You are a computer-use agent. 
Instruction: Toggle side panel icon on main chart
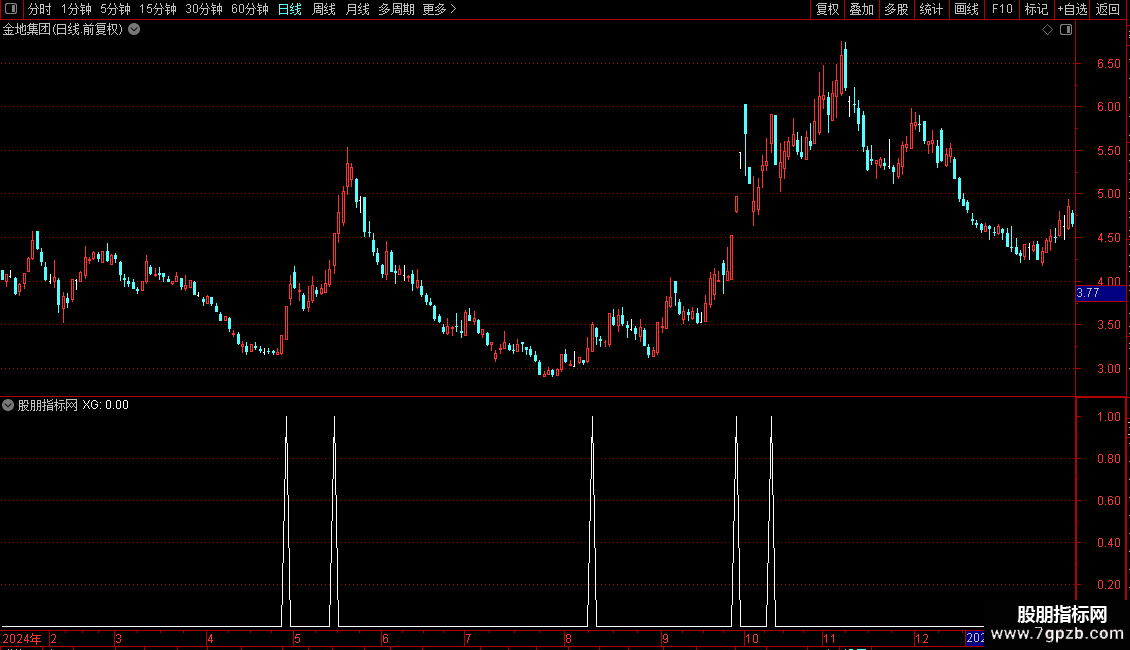click(1066, 30)
